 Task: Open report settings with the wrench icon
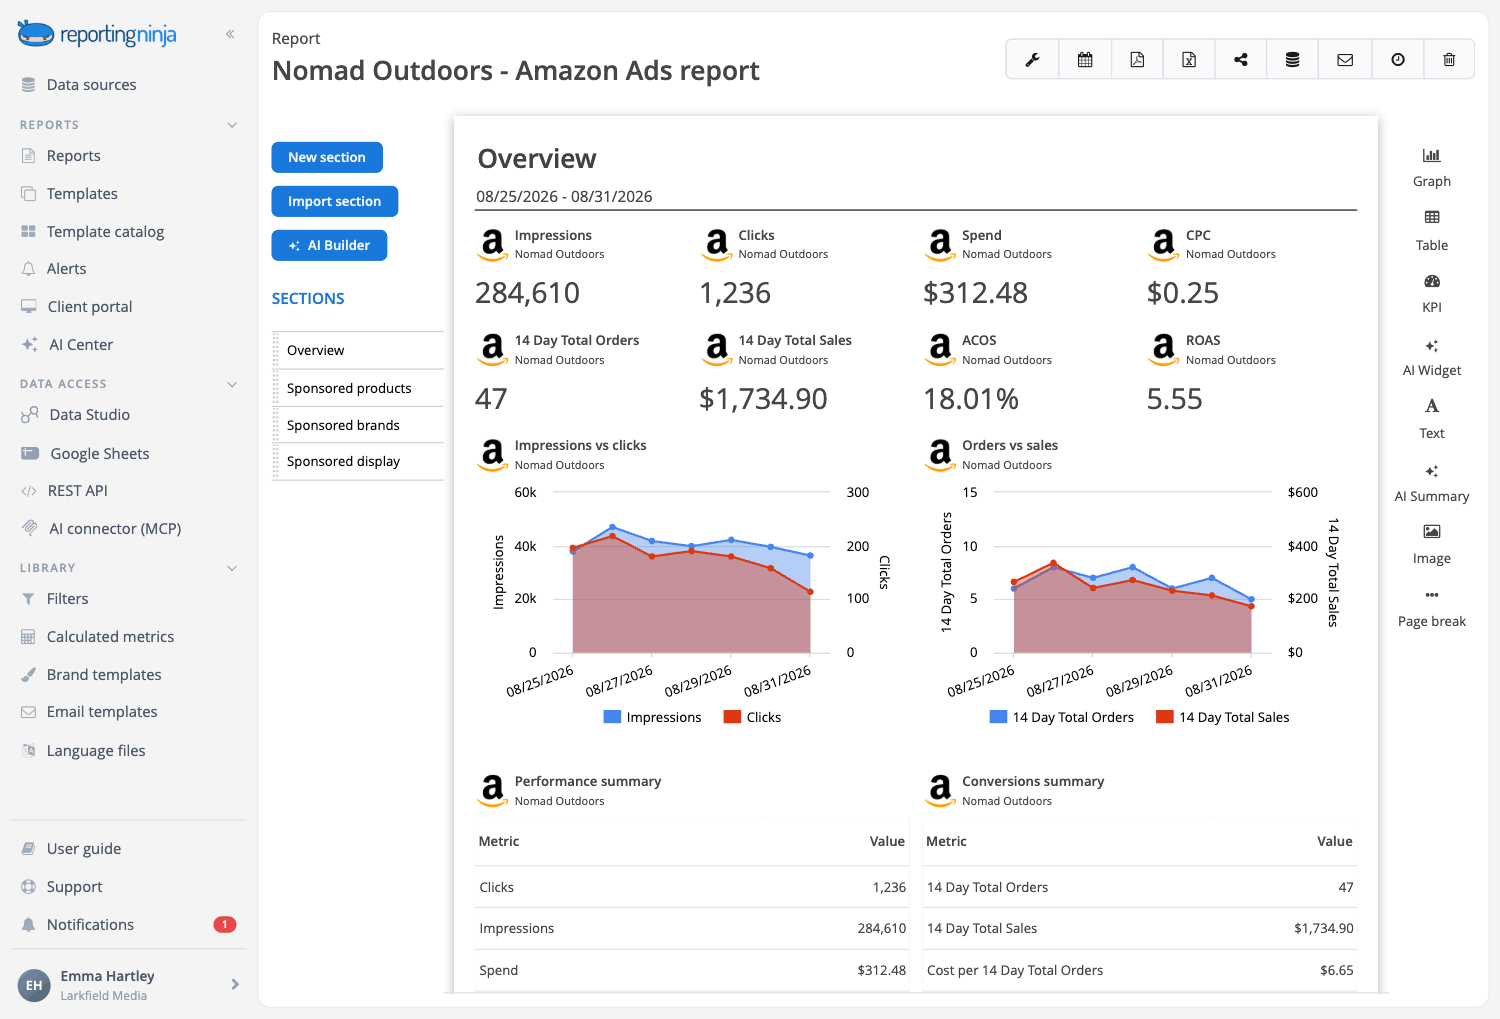(x=1032, y=60)
